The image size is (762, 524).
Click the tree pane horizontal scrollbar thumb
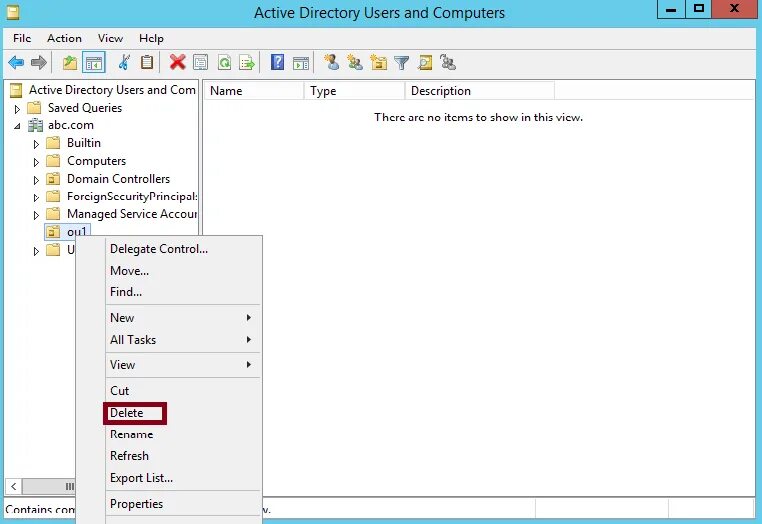point(50,486)
